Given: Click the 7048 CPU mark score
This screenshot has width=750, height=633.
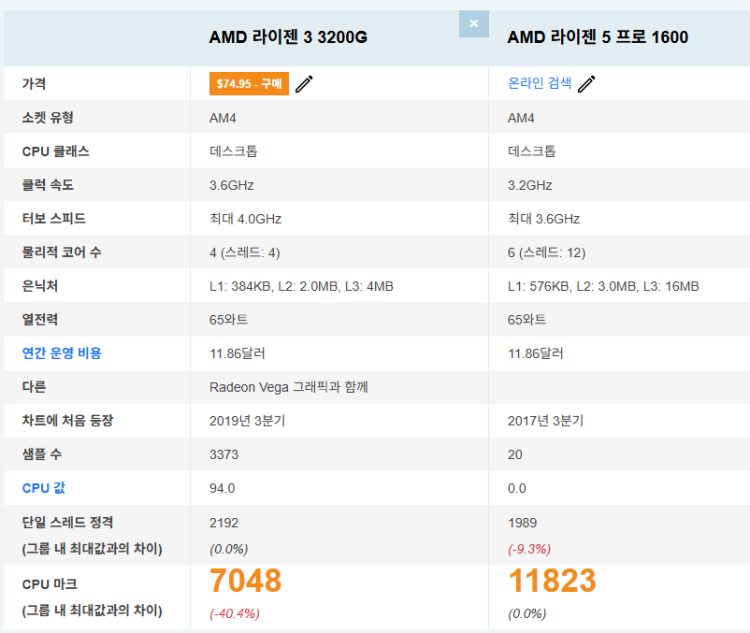Looking at the screenshot, I should (x=245, y=581).
